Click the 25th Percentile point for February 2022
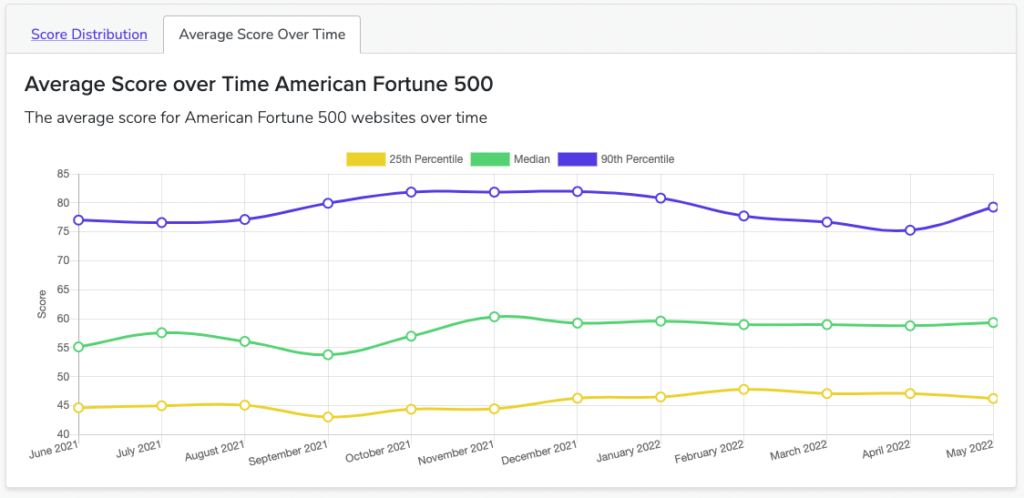 click(x=744, y=389)
